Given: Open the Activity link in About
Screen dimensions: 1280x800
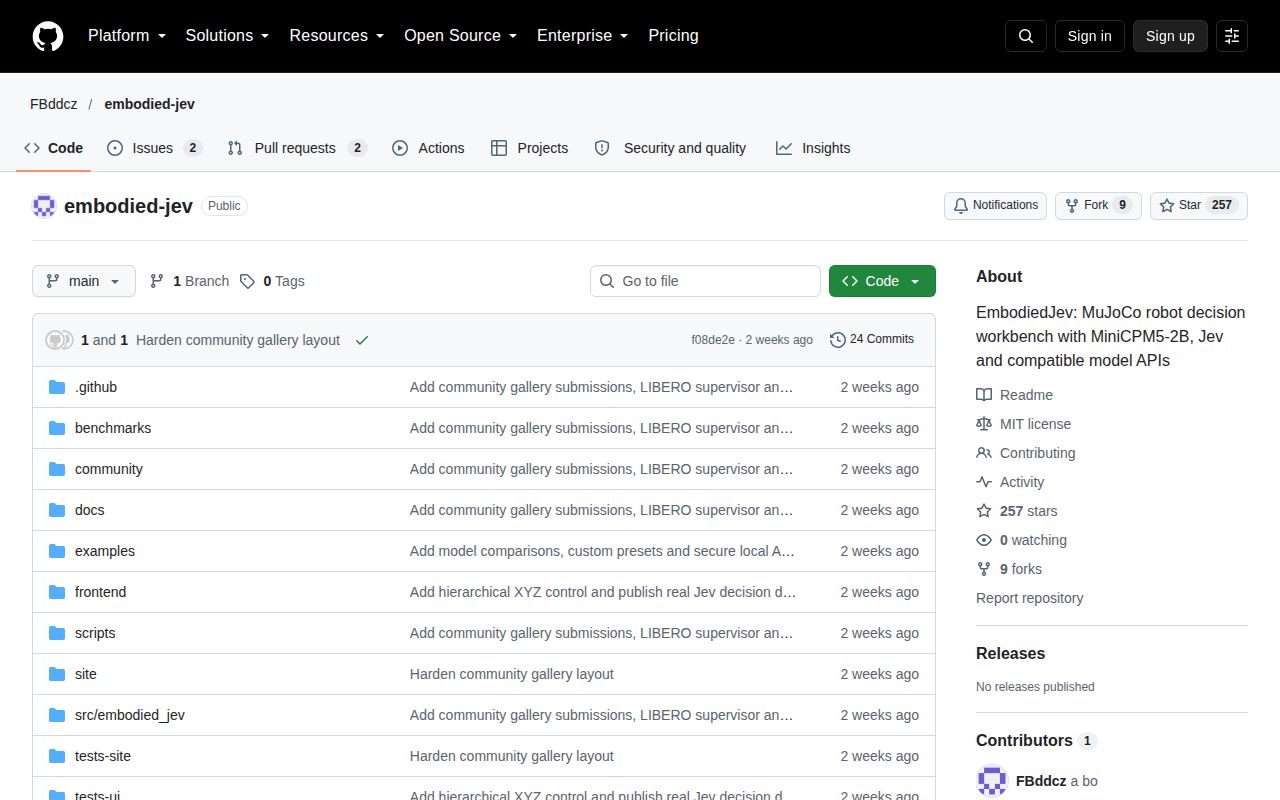Looking at the screenshot, I should point(1010,482).
